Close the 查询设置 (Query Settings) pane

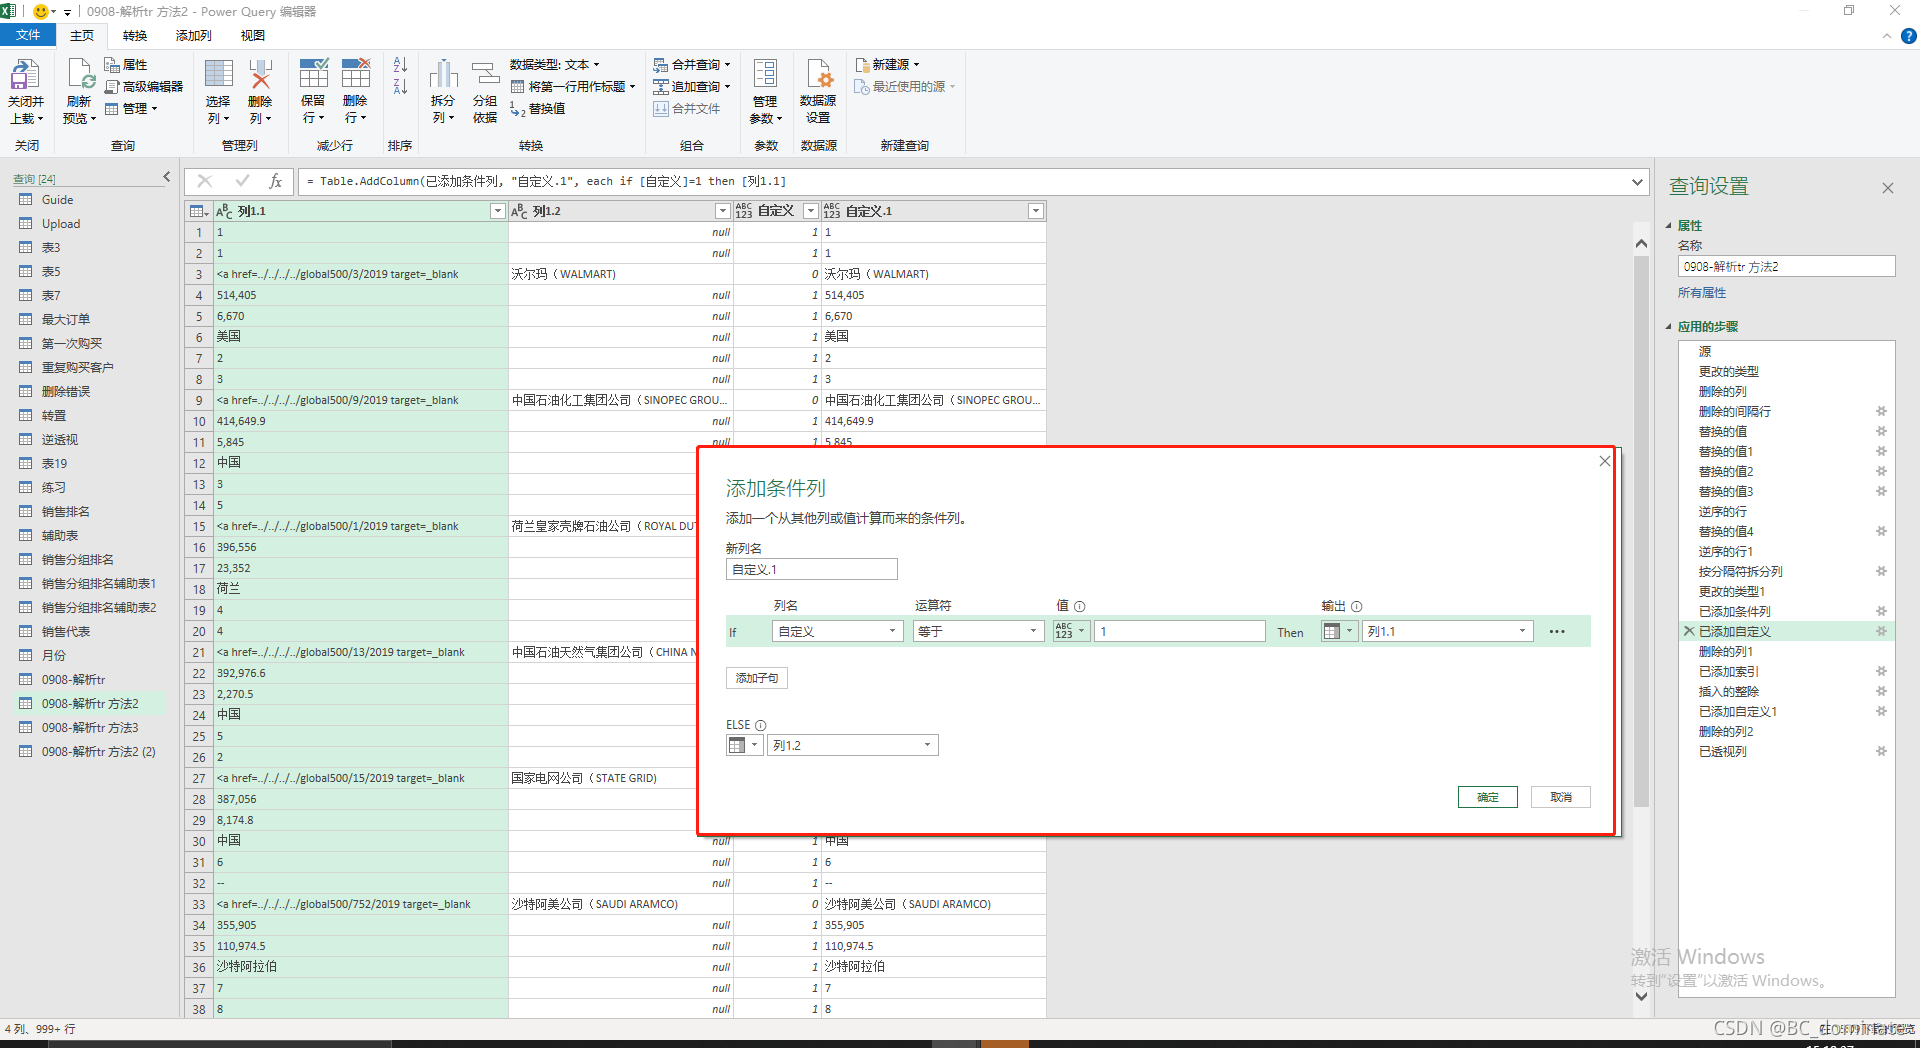tap(1887, 188)
